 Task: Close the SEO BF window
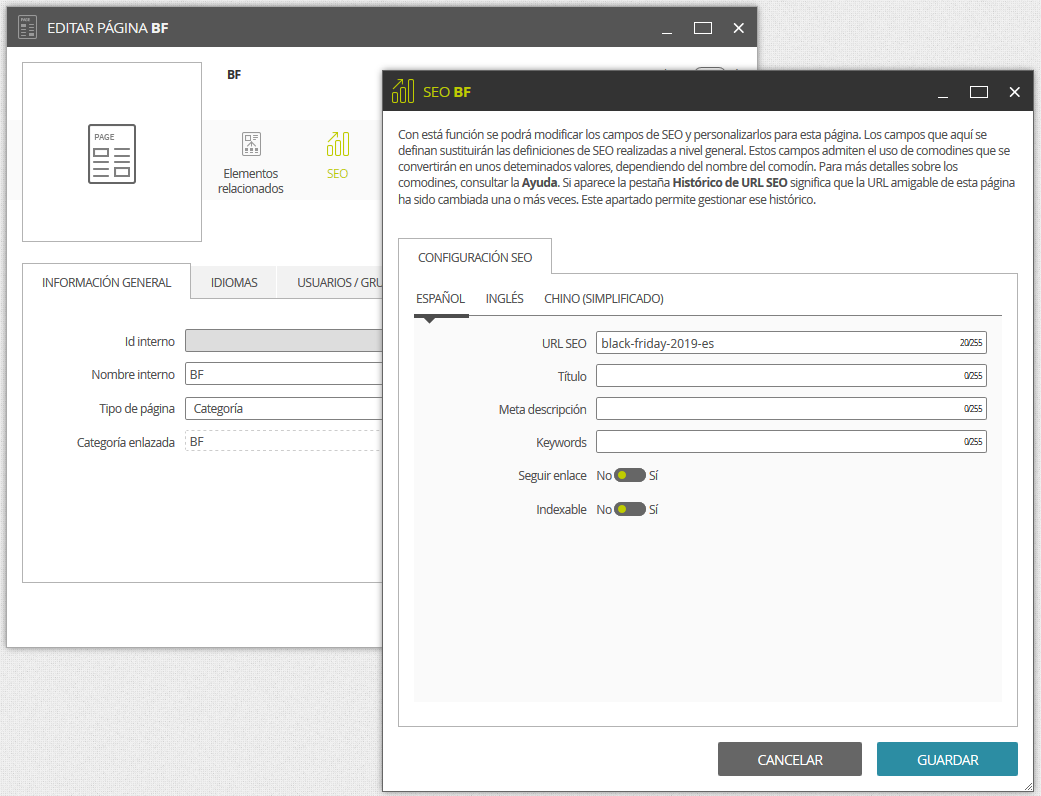tap(1014, 92)
